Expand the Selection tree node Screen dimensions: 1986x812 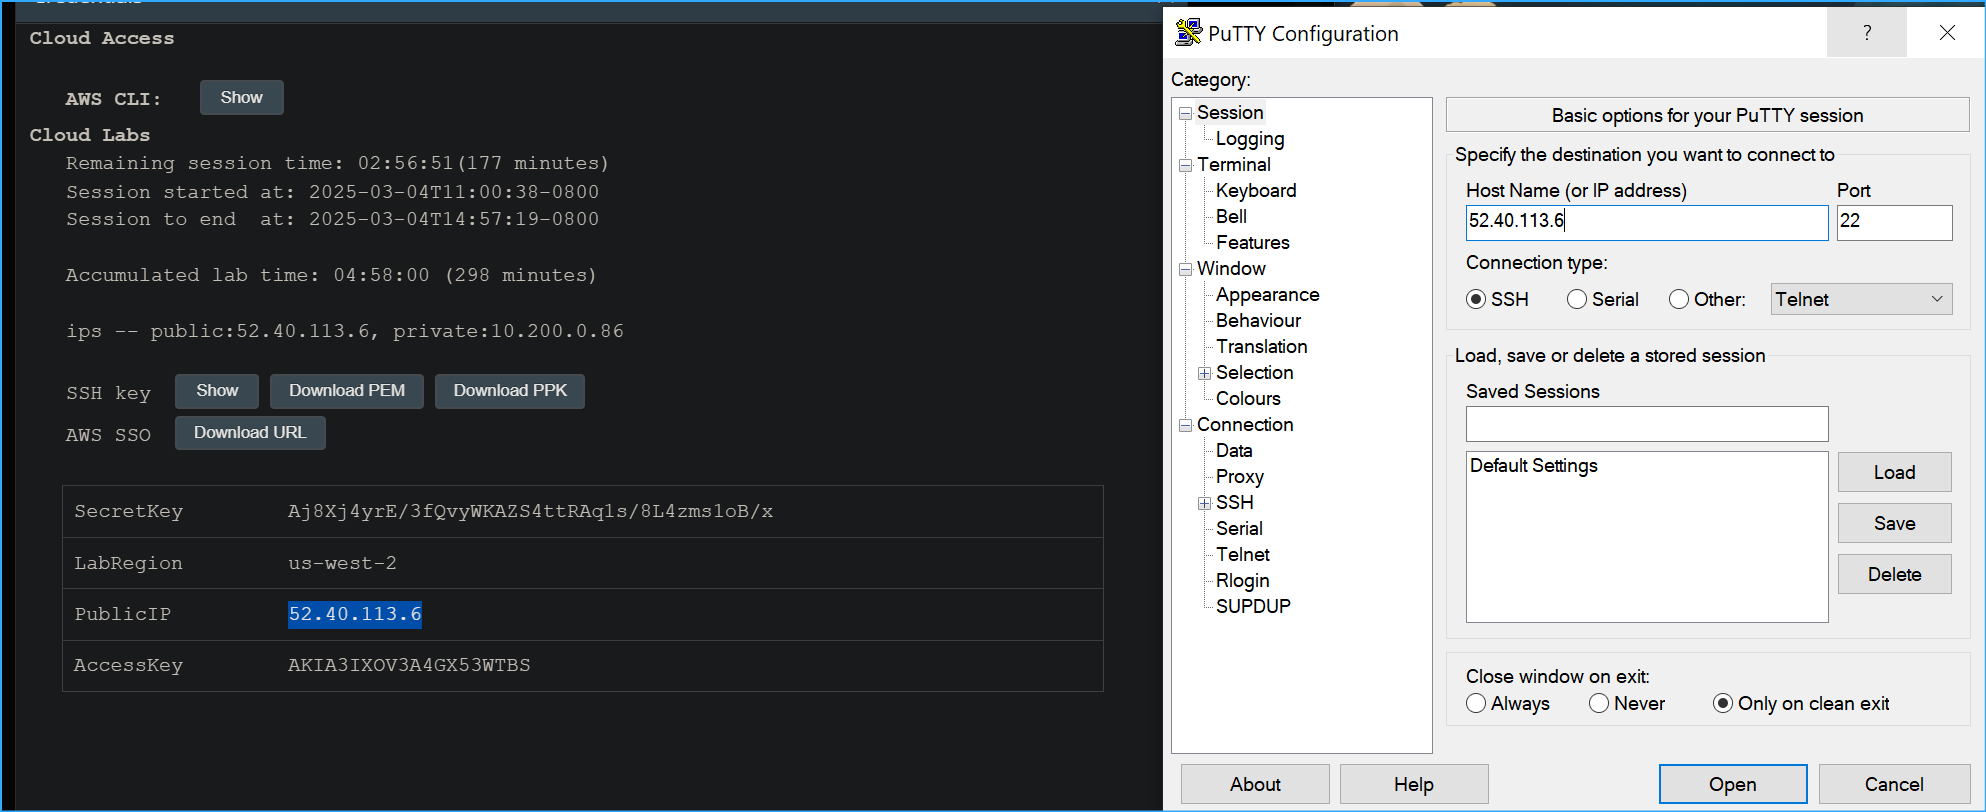pos(1205,373)
